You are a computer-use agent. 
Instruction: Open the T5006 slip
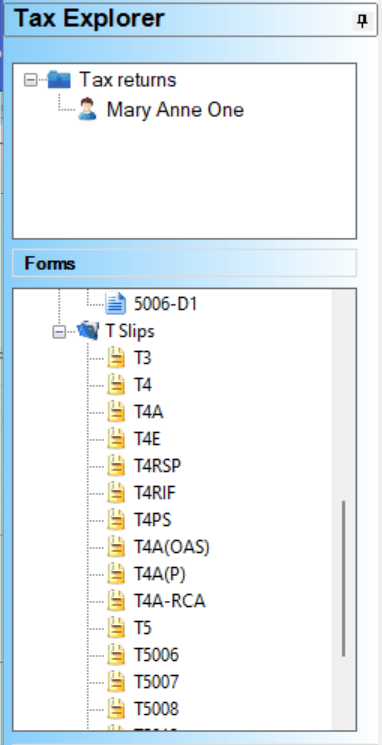click(156, 655)
